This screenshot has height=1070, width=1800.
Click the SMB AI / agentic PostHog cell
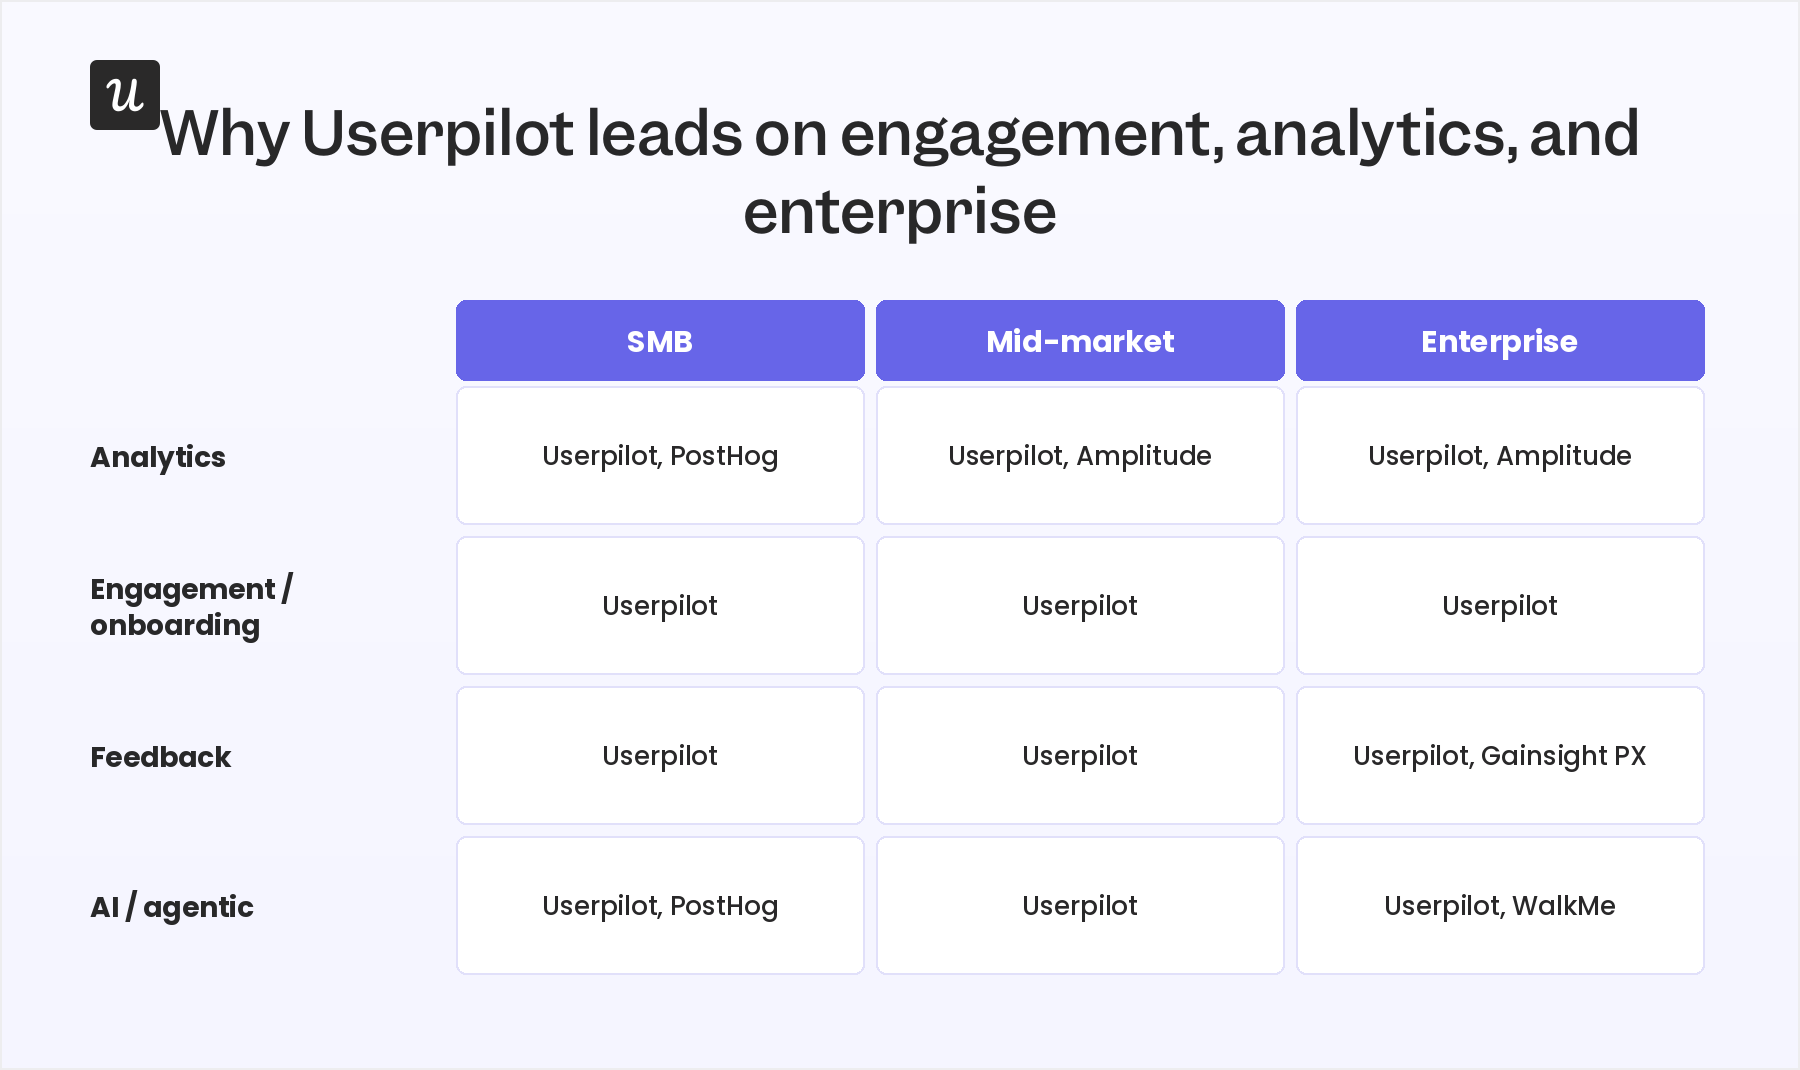pyautogui.click(x=660, y=906)
